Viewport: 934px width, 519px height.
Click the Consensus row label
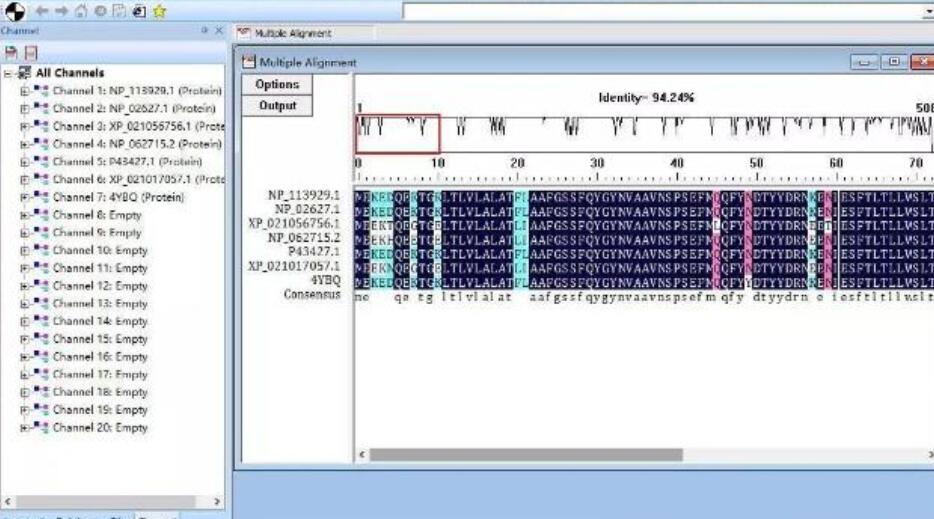[x=312, y=294]
